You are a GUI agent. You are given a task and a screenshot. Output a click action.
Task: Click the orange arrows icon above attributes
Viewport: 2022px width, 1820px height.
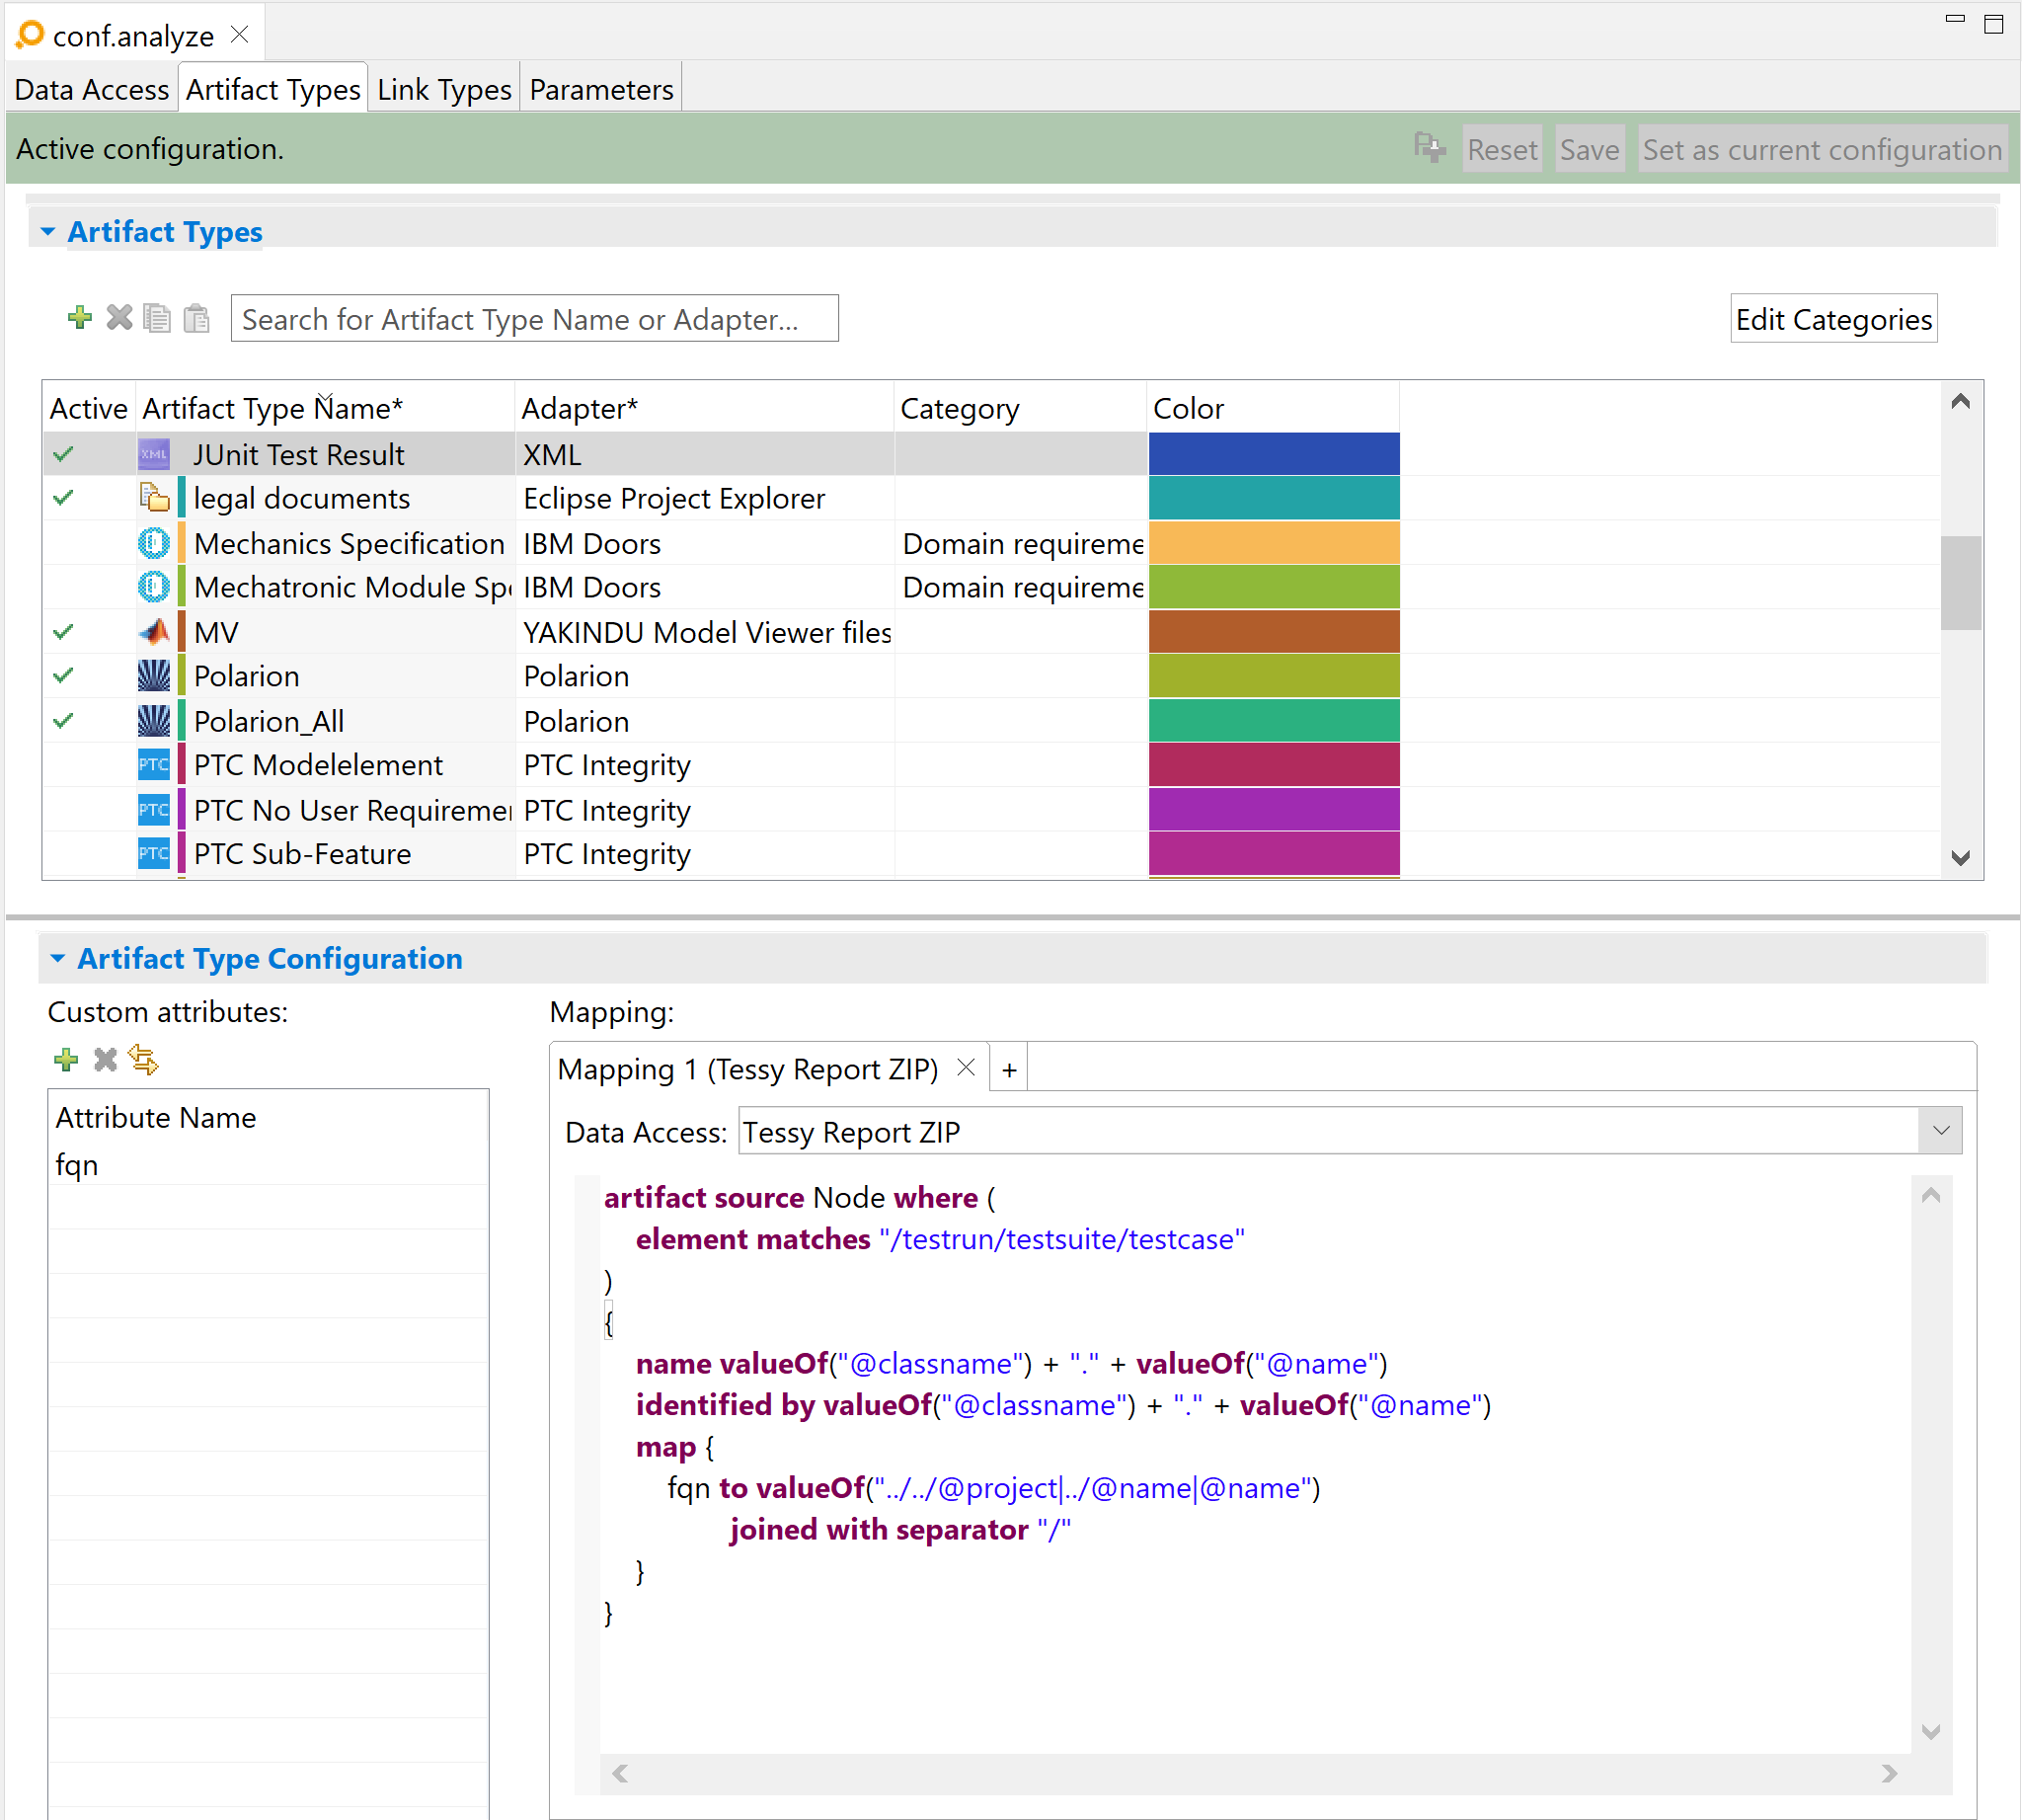tap(144, 1059)
